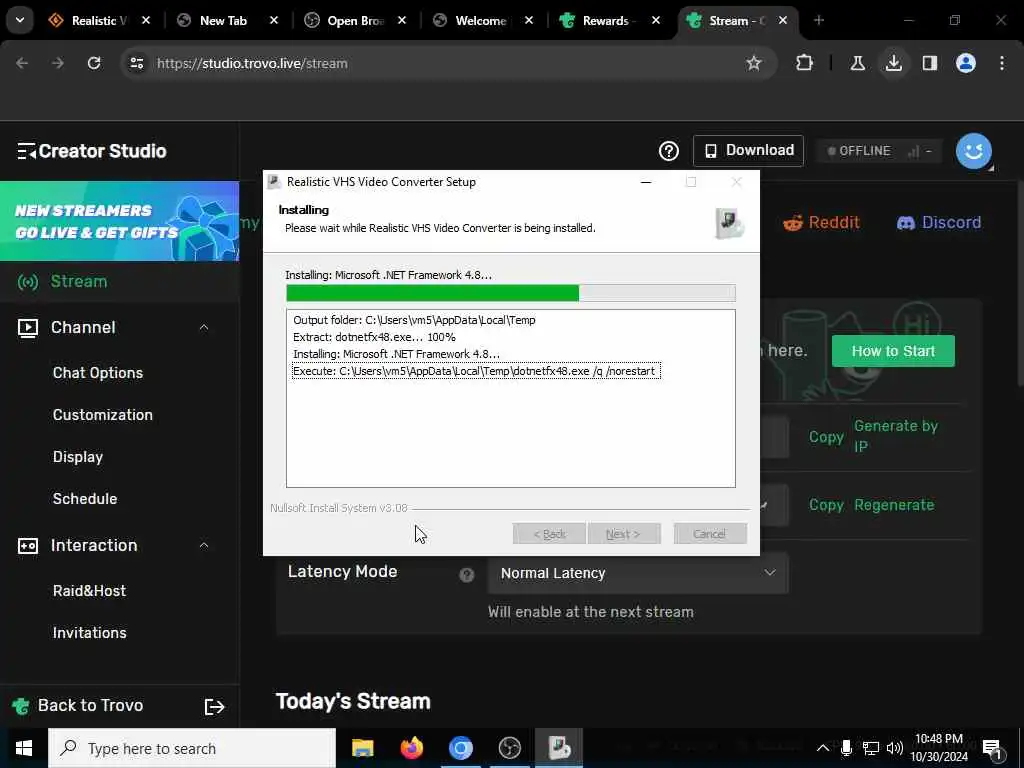1024x768 pixels.
Task: Open Firefox from the taskbar
Action: (x=411, y=748)
